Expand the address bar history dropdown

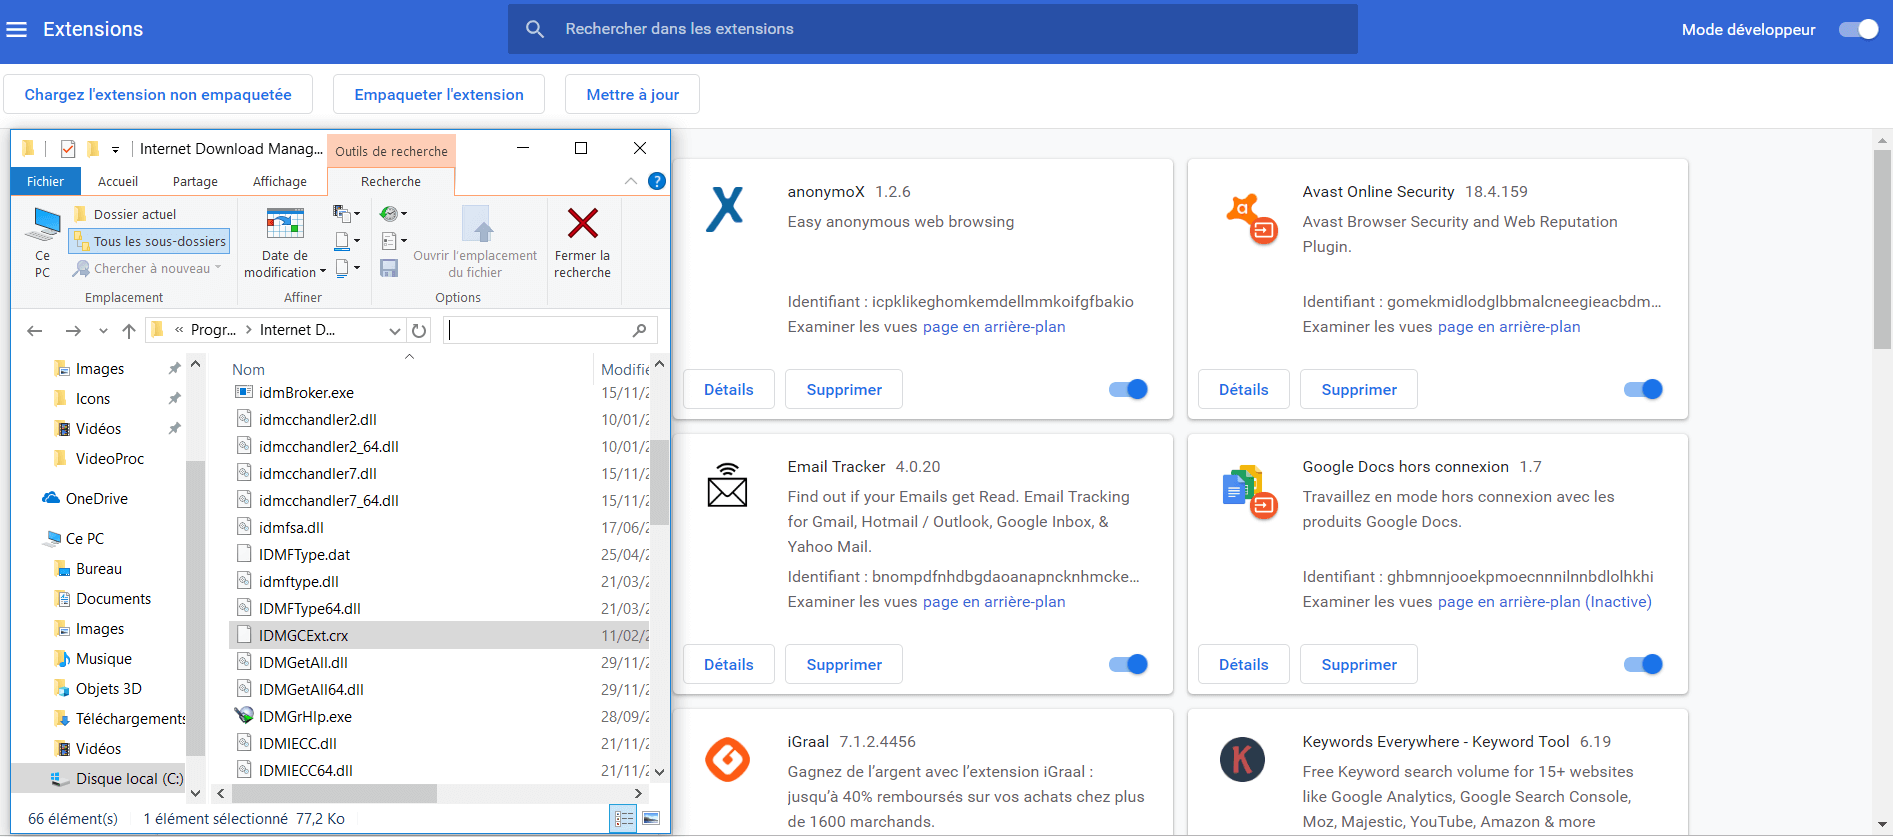pos(395,331)
